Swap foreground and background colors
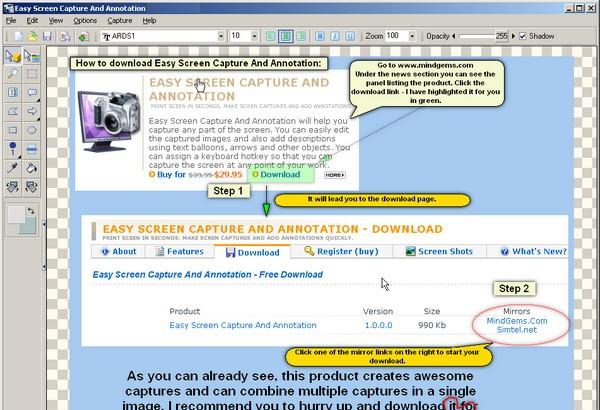Image resolution: width=600 pixels, height=410 pixels. (31, 211)
